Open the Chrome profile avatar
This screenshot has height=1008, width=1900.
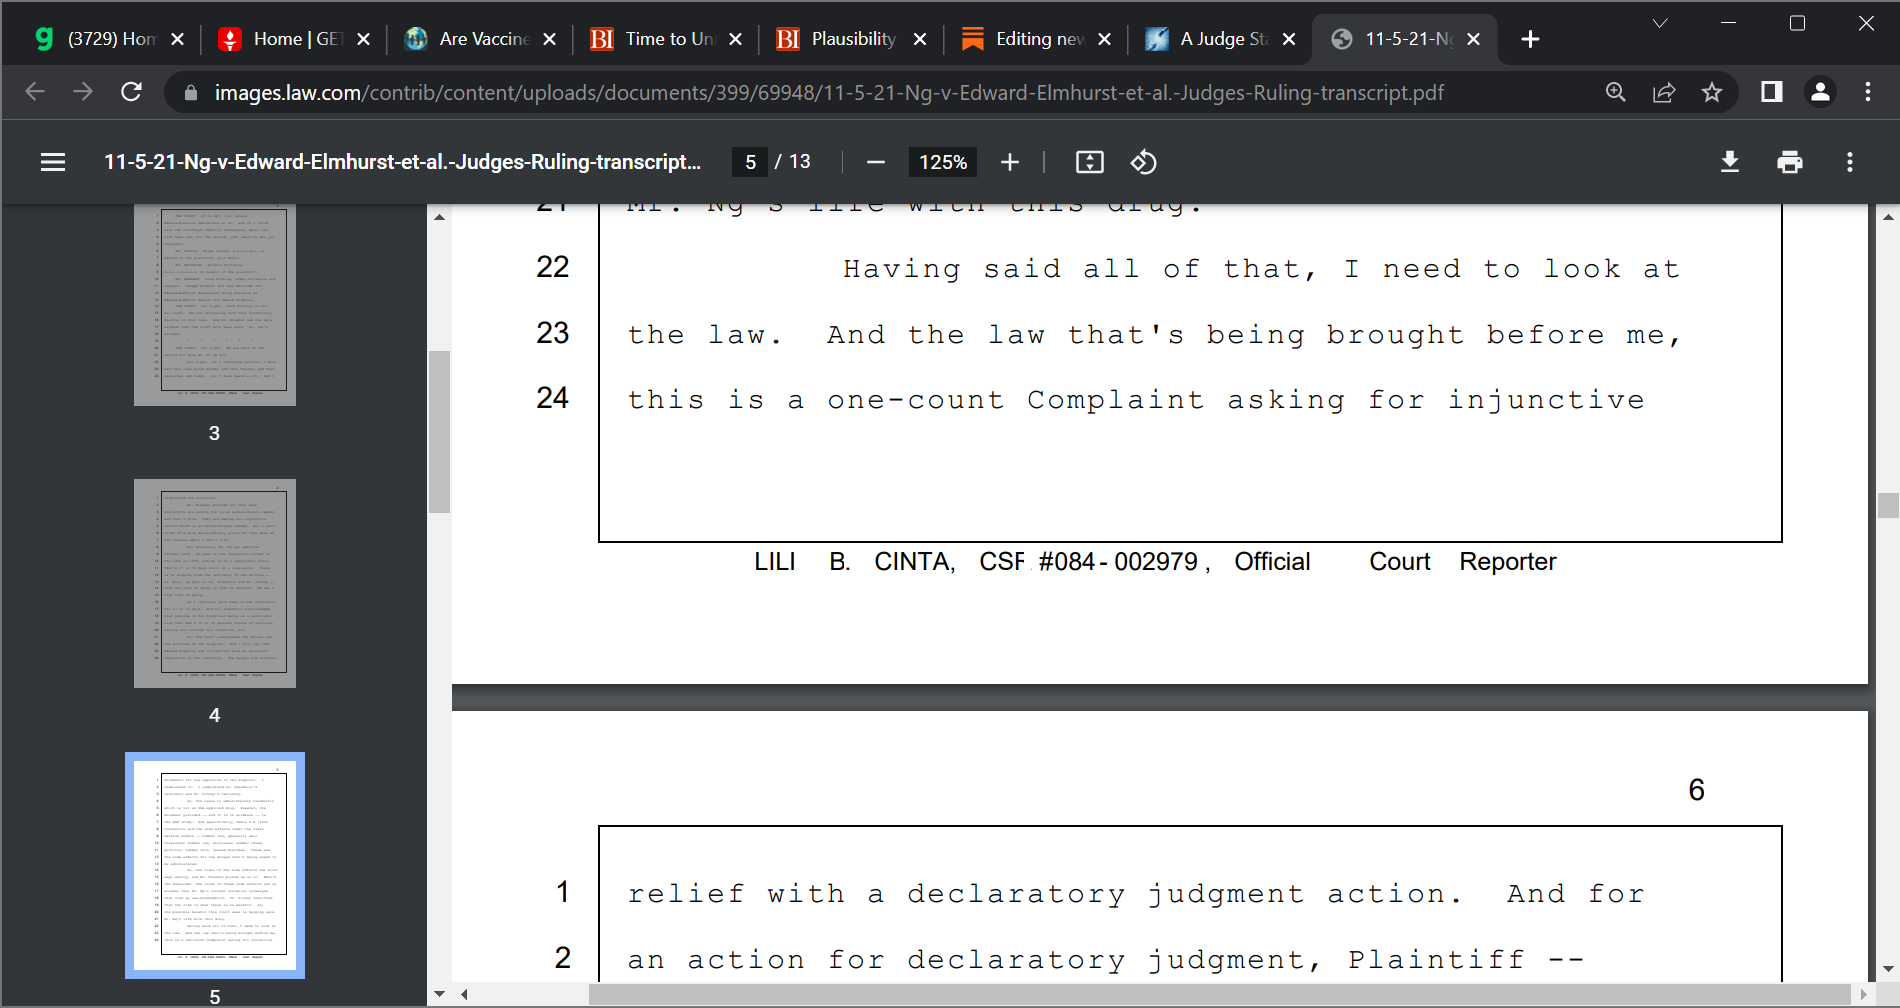point(1820,92)
